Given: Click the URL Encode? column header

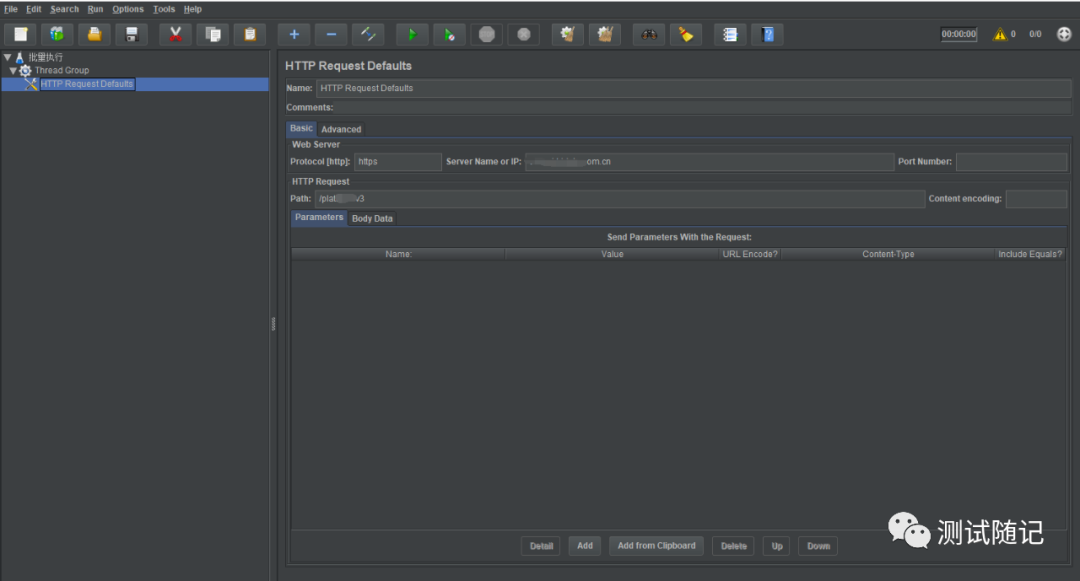Looking at the screenshot, I should 750,254.
